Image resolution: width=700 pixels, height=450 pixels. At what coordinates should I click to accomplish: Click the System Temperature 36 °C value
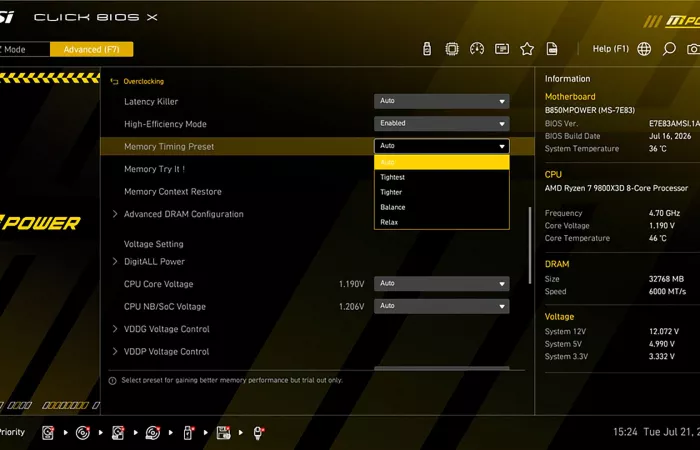click(658, 148)
